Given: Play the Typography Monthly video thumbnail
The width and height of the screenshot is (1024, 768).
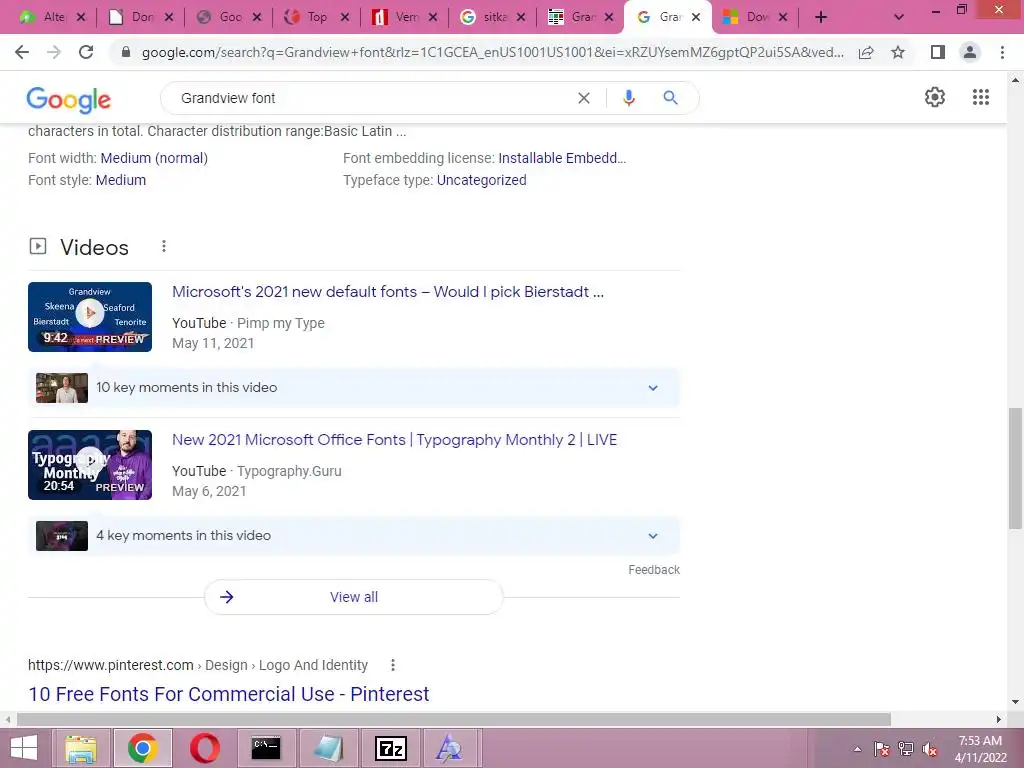Looking at the screenshot, I should pos(90,465).
